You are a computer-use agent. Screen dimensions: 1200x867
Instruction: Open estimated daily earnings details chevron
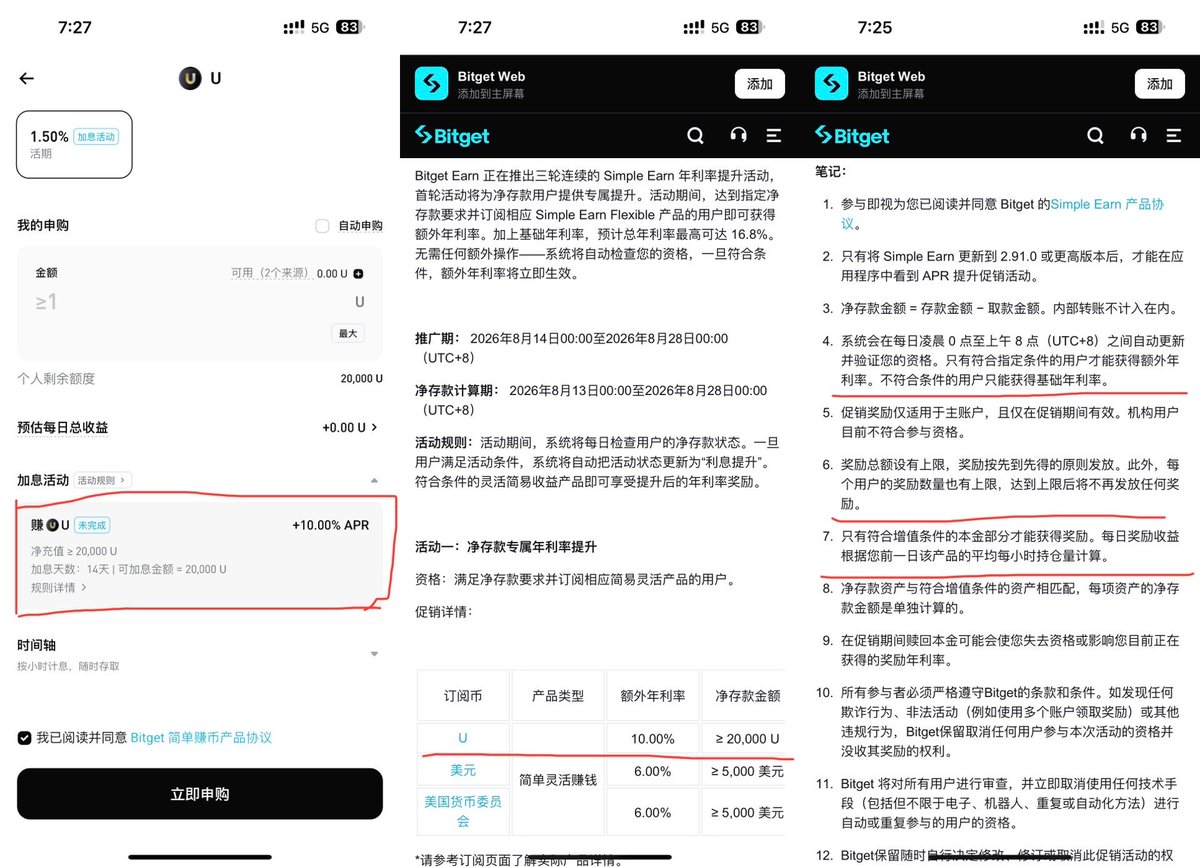(x=375, y=428)
